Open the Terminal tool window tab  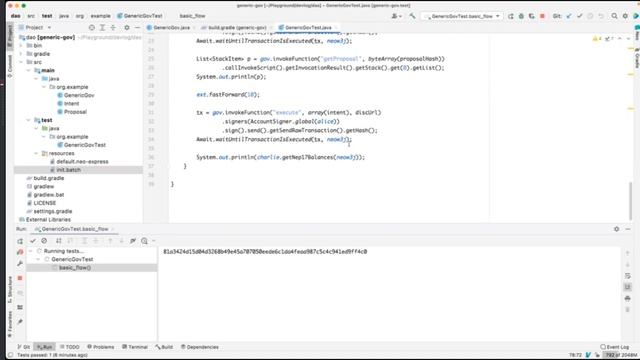[135, 347]
